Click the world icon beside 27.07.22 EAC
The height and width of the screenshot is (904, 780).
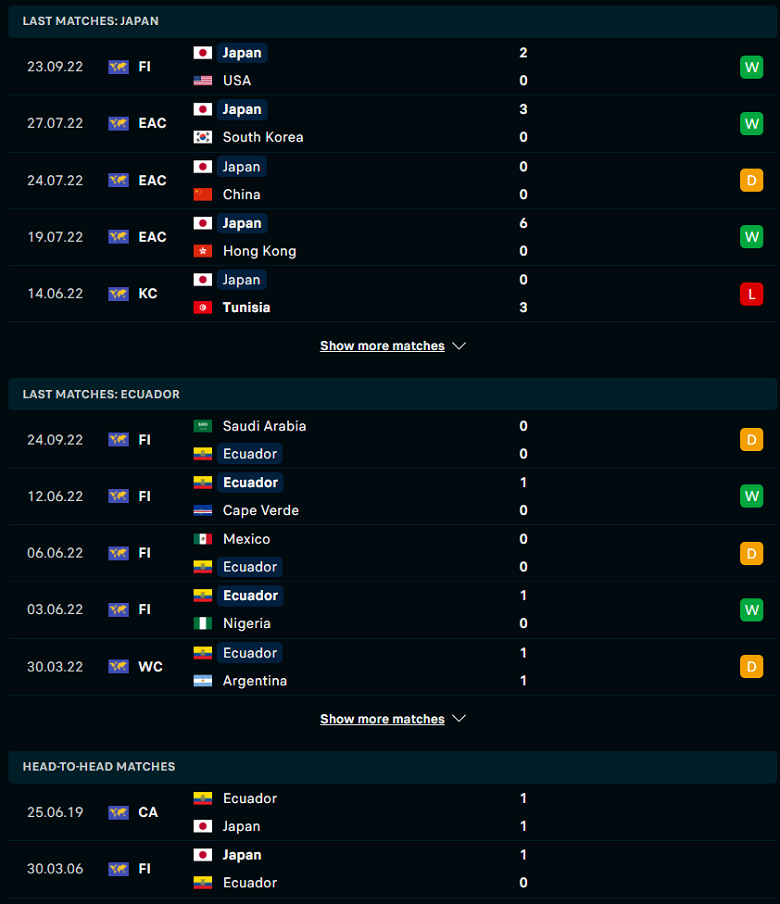click(x=118, y=123)
